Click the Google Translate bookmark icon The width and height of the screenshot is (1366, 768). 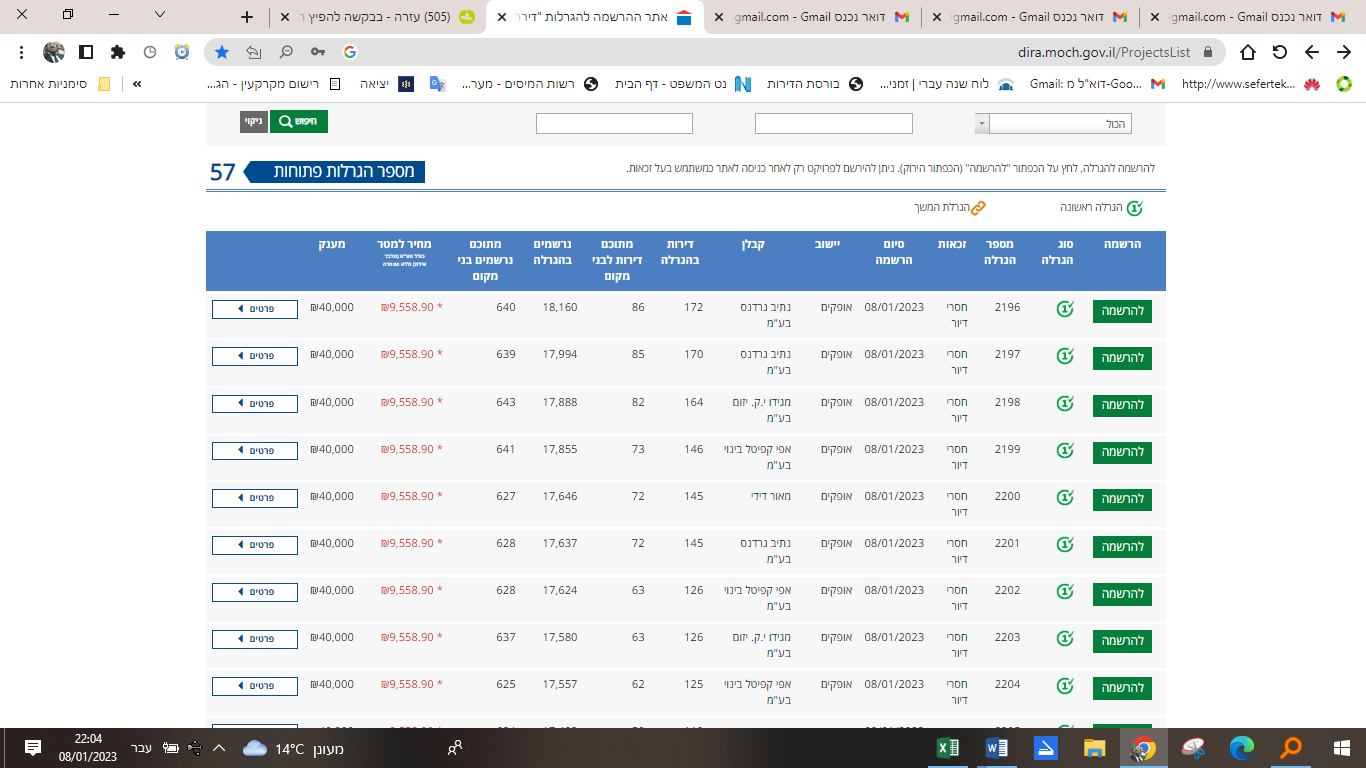437,84
